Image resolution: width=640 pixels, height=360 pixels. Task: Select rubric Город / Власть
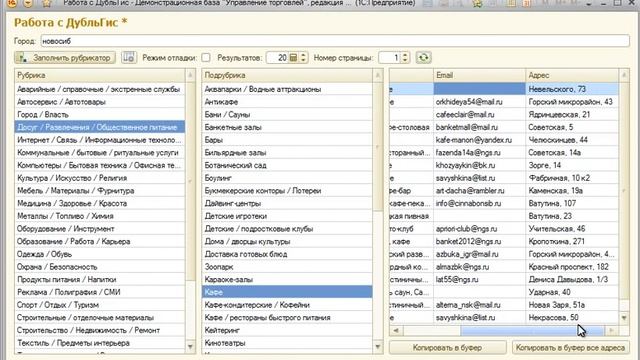click(100, 114)
